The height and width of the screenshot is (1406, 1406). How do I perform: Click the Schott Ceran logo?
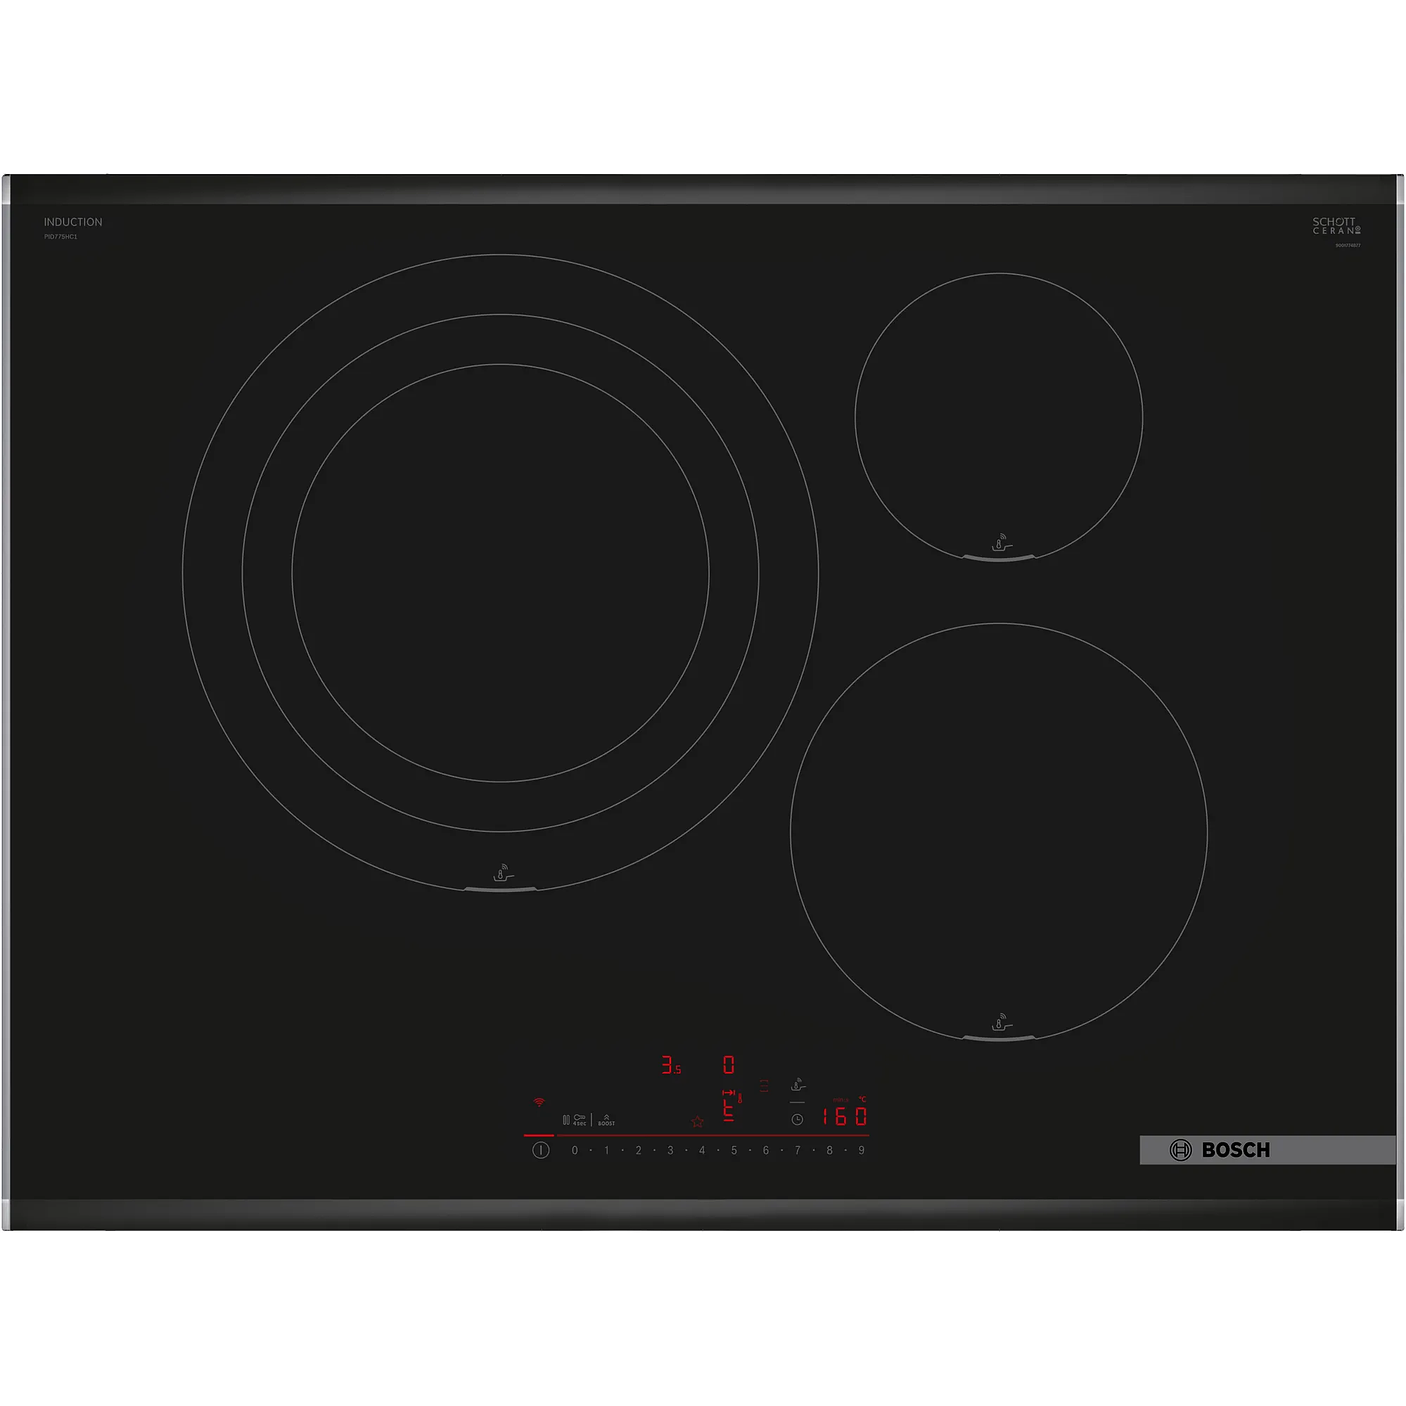tap(1335, 226)
